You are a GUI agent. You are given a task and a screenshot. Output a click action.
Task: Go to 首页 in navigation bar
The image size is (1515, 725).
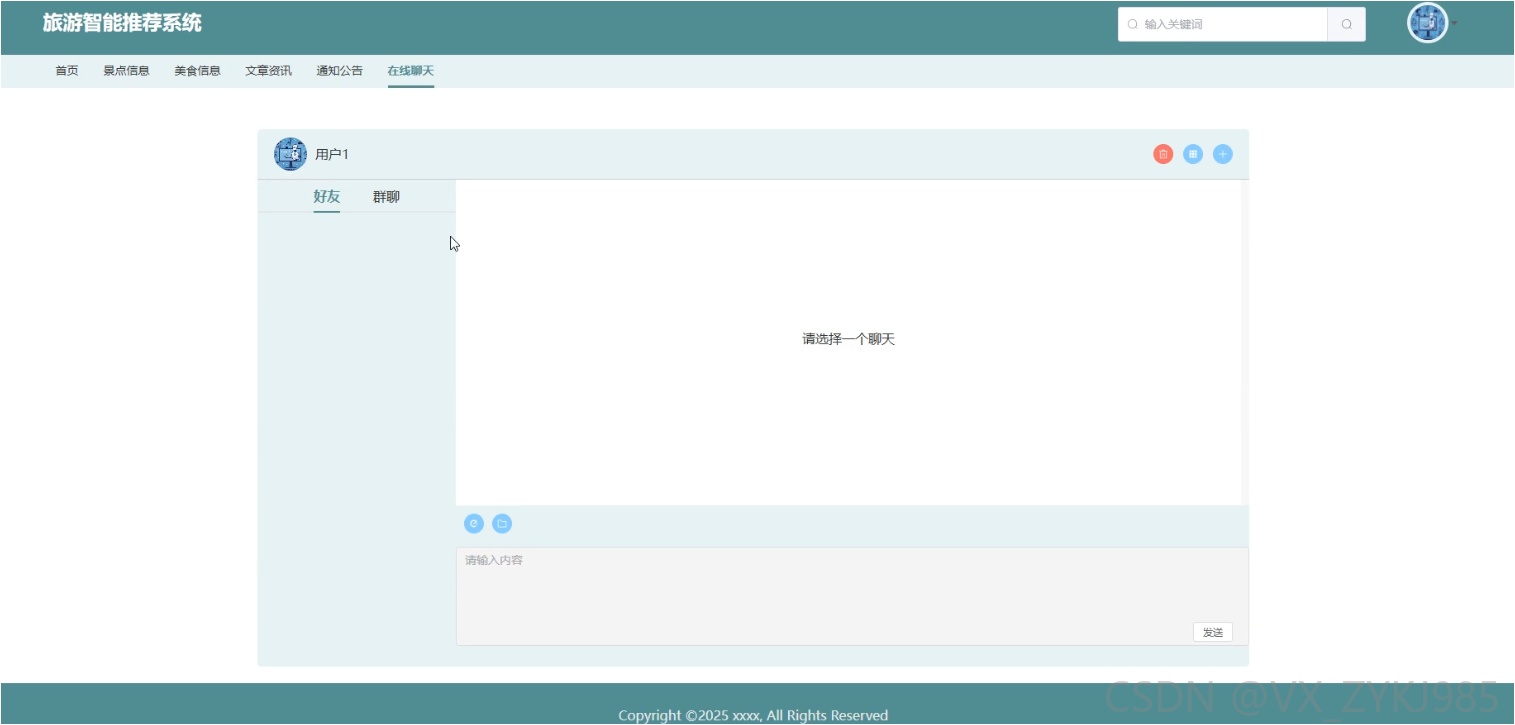pyautogui.click(x=67, y=71)
